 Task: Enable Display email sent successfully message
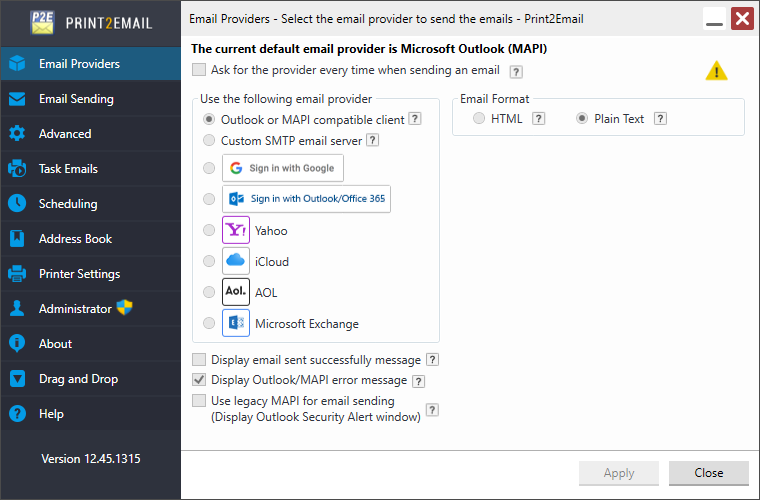pyautogui.click(x=199, y=359)
